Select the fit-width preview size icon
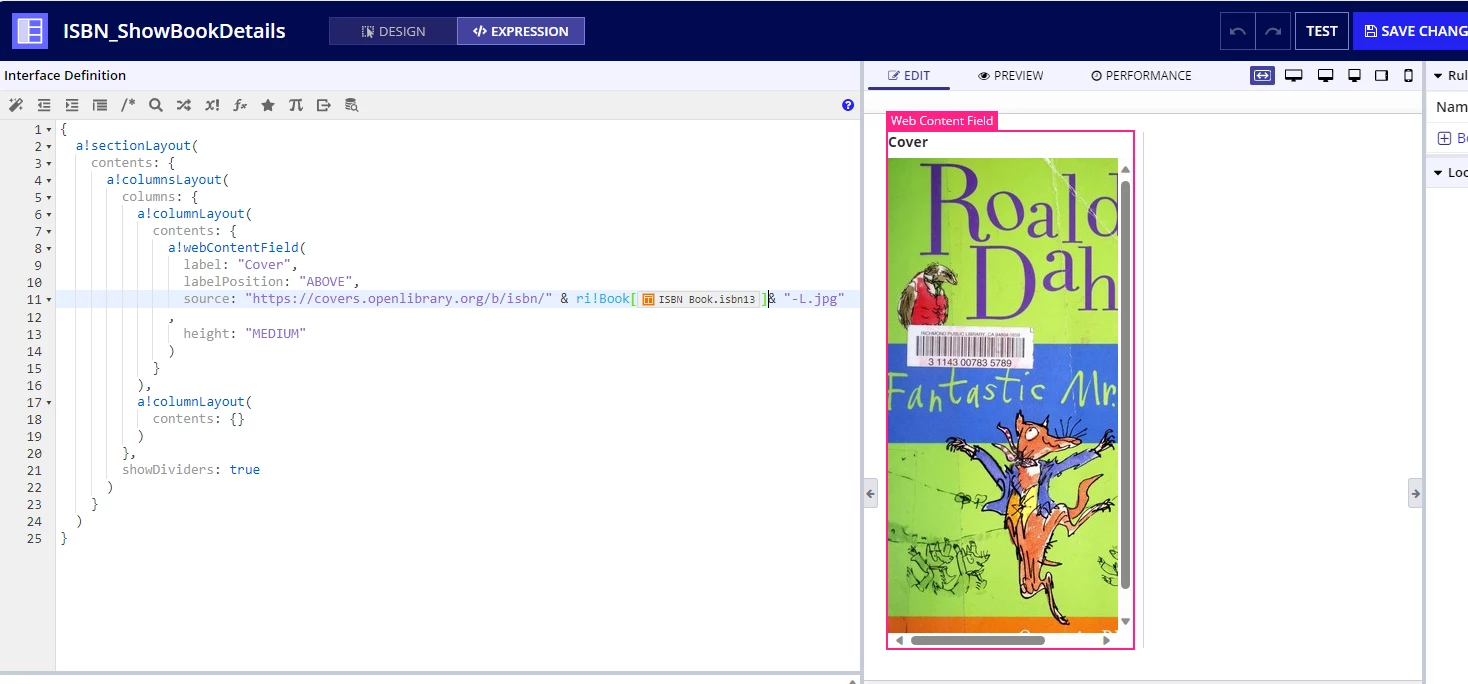1468x684 pixels. (x=1262, y=75)
